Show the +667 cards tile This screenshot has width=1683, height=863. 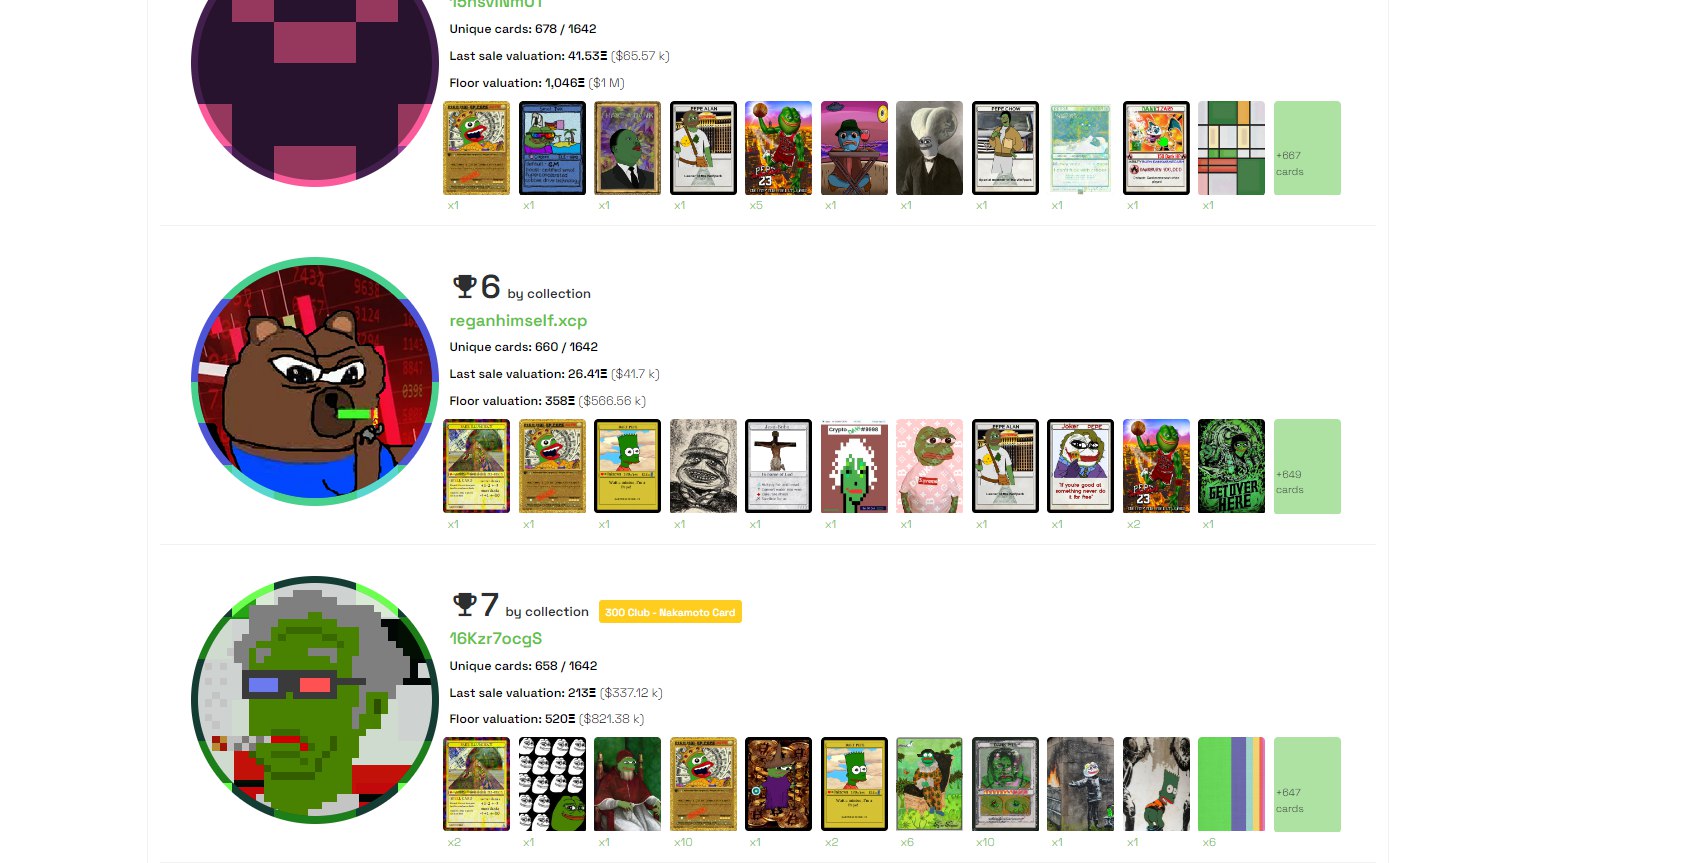pos(1307,148)
